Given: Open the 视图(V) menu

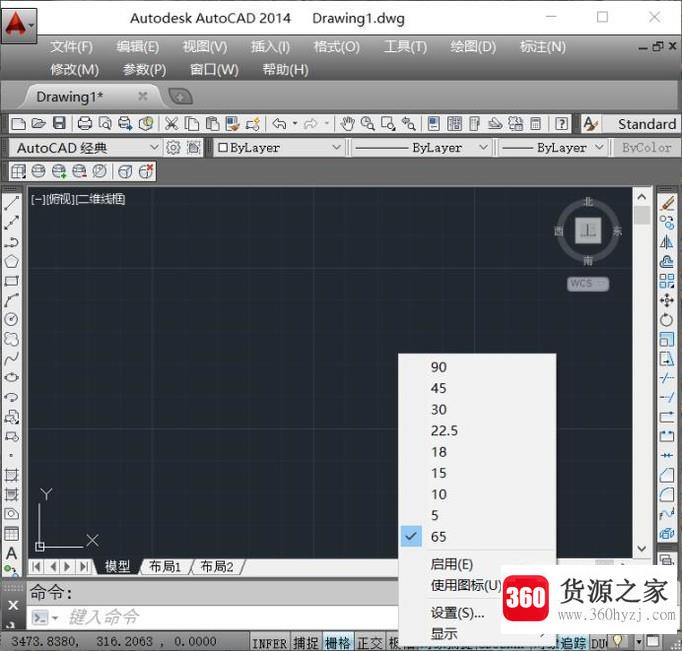Looking at the screenshot, I should [x=205, y=47].
